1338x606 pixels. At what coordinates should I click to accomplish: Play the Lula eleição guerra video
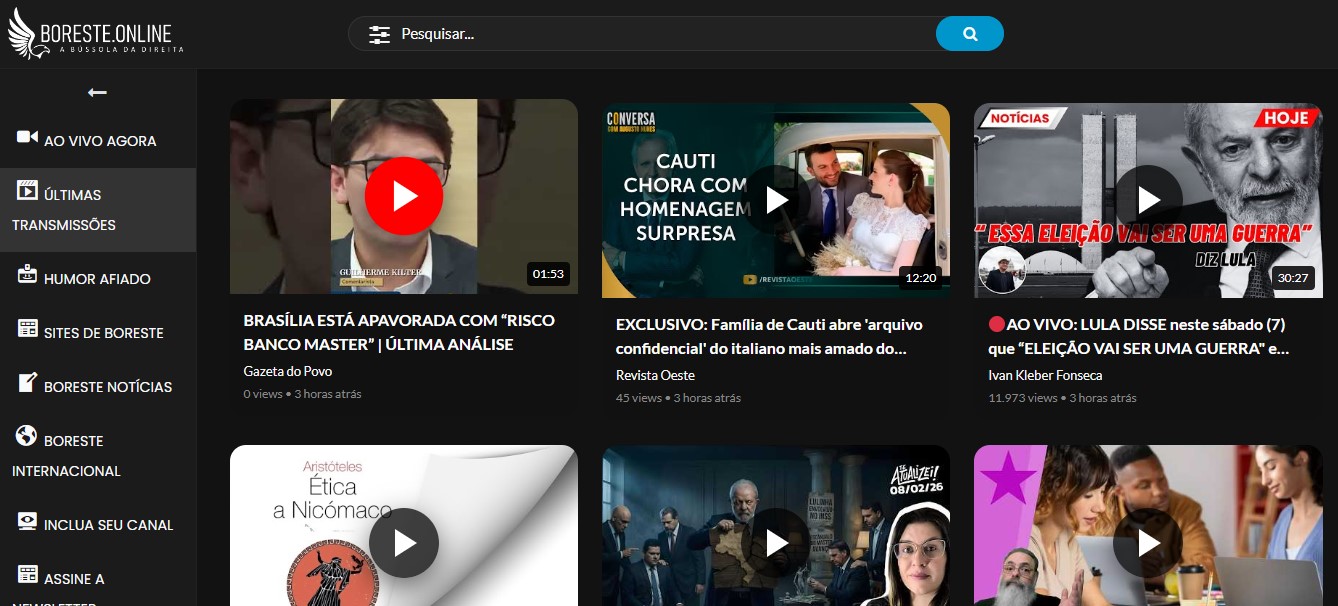point(1148,200)
